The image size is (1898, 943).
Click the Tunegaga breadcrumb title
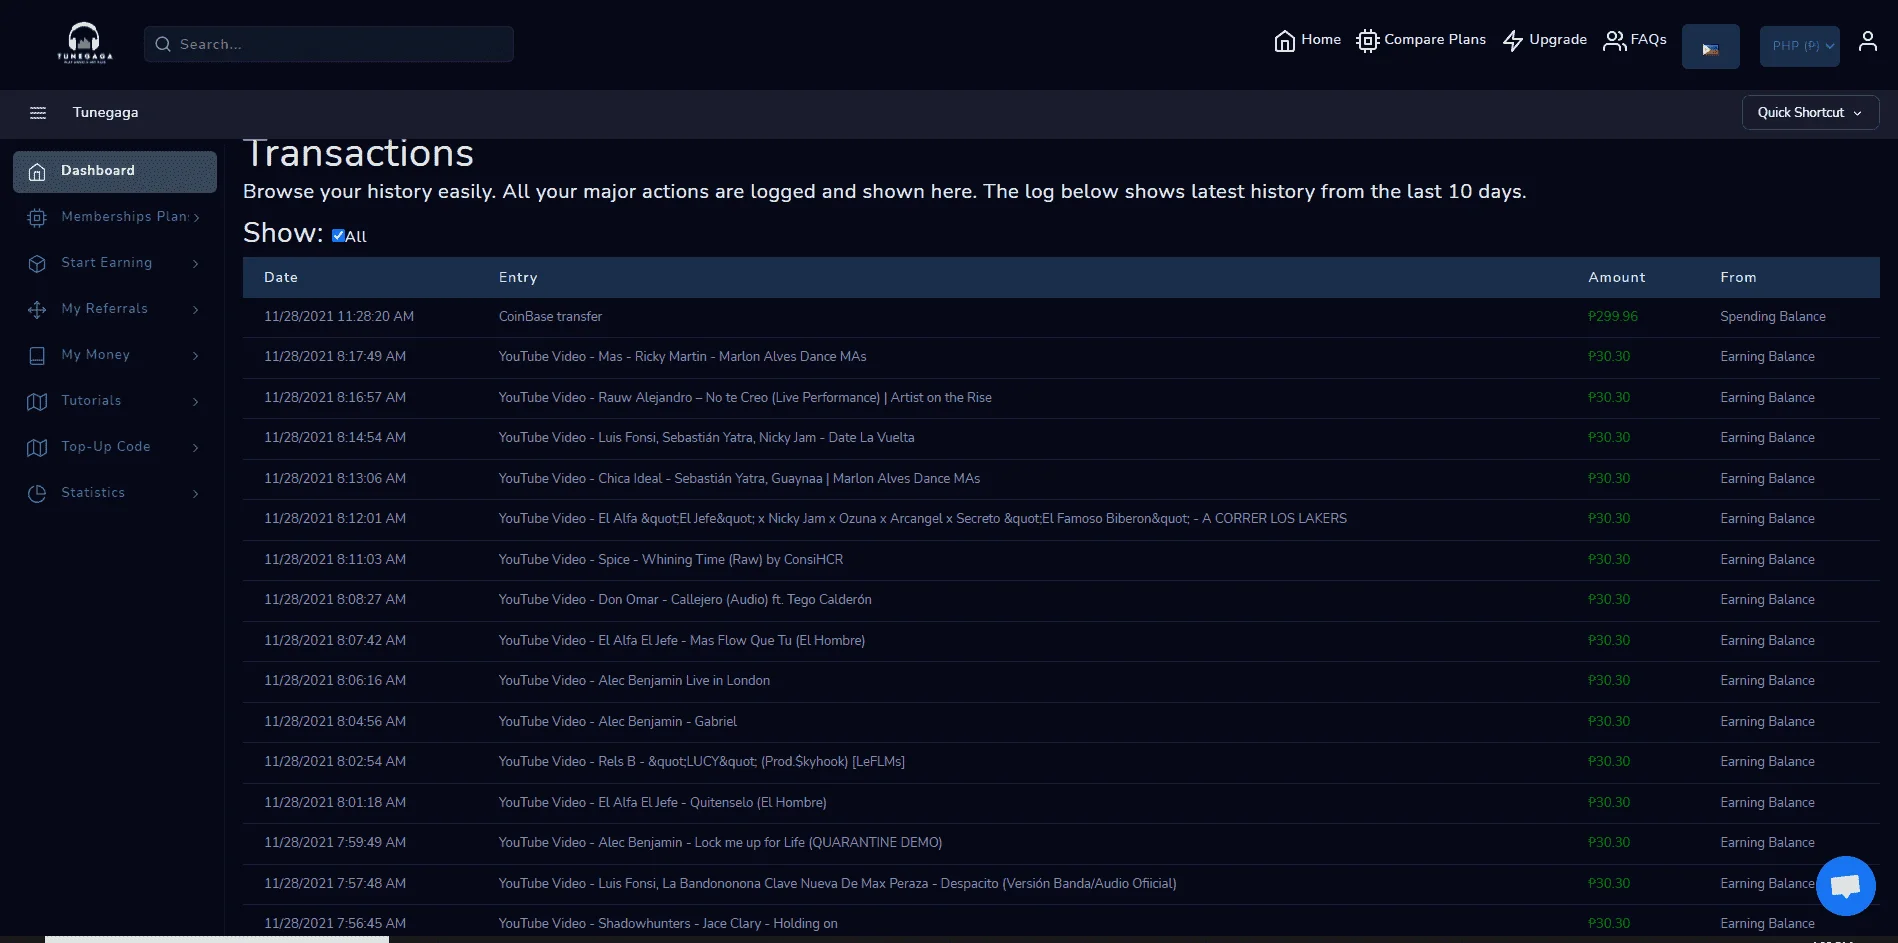tap(105, 113)
